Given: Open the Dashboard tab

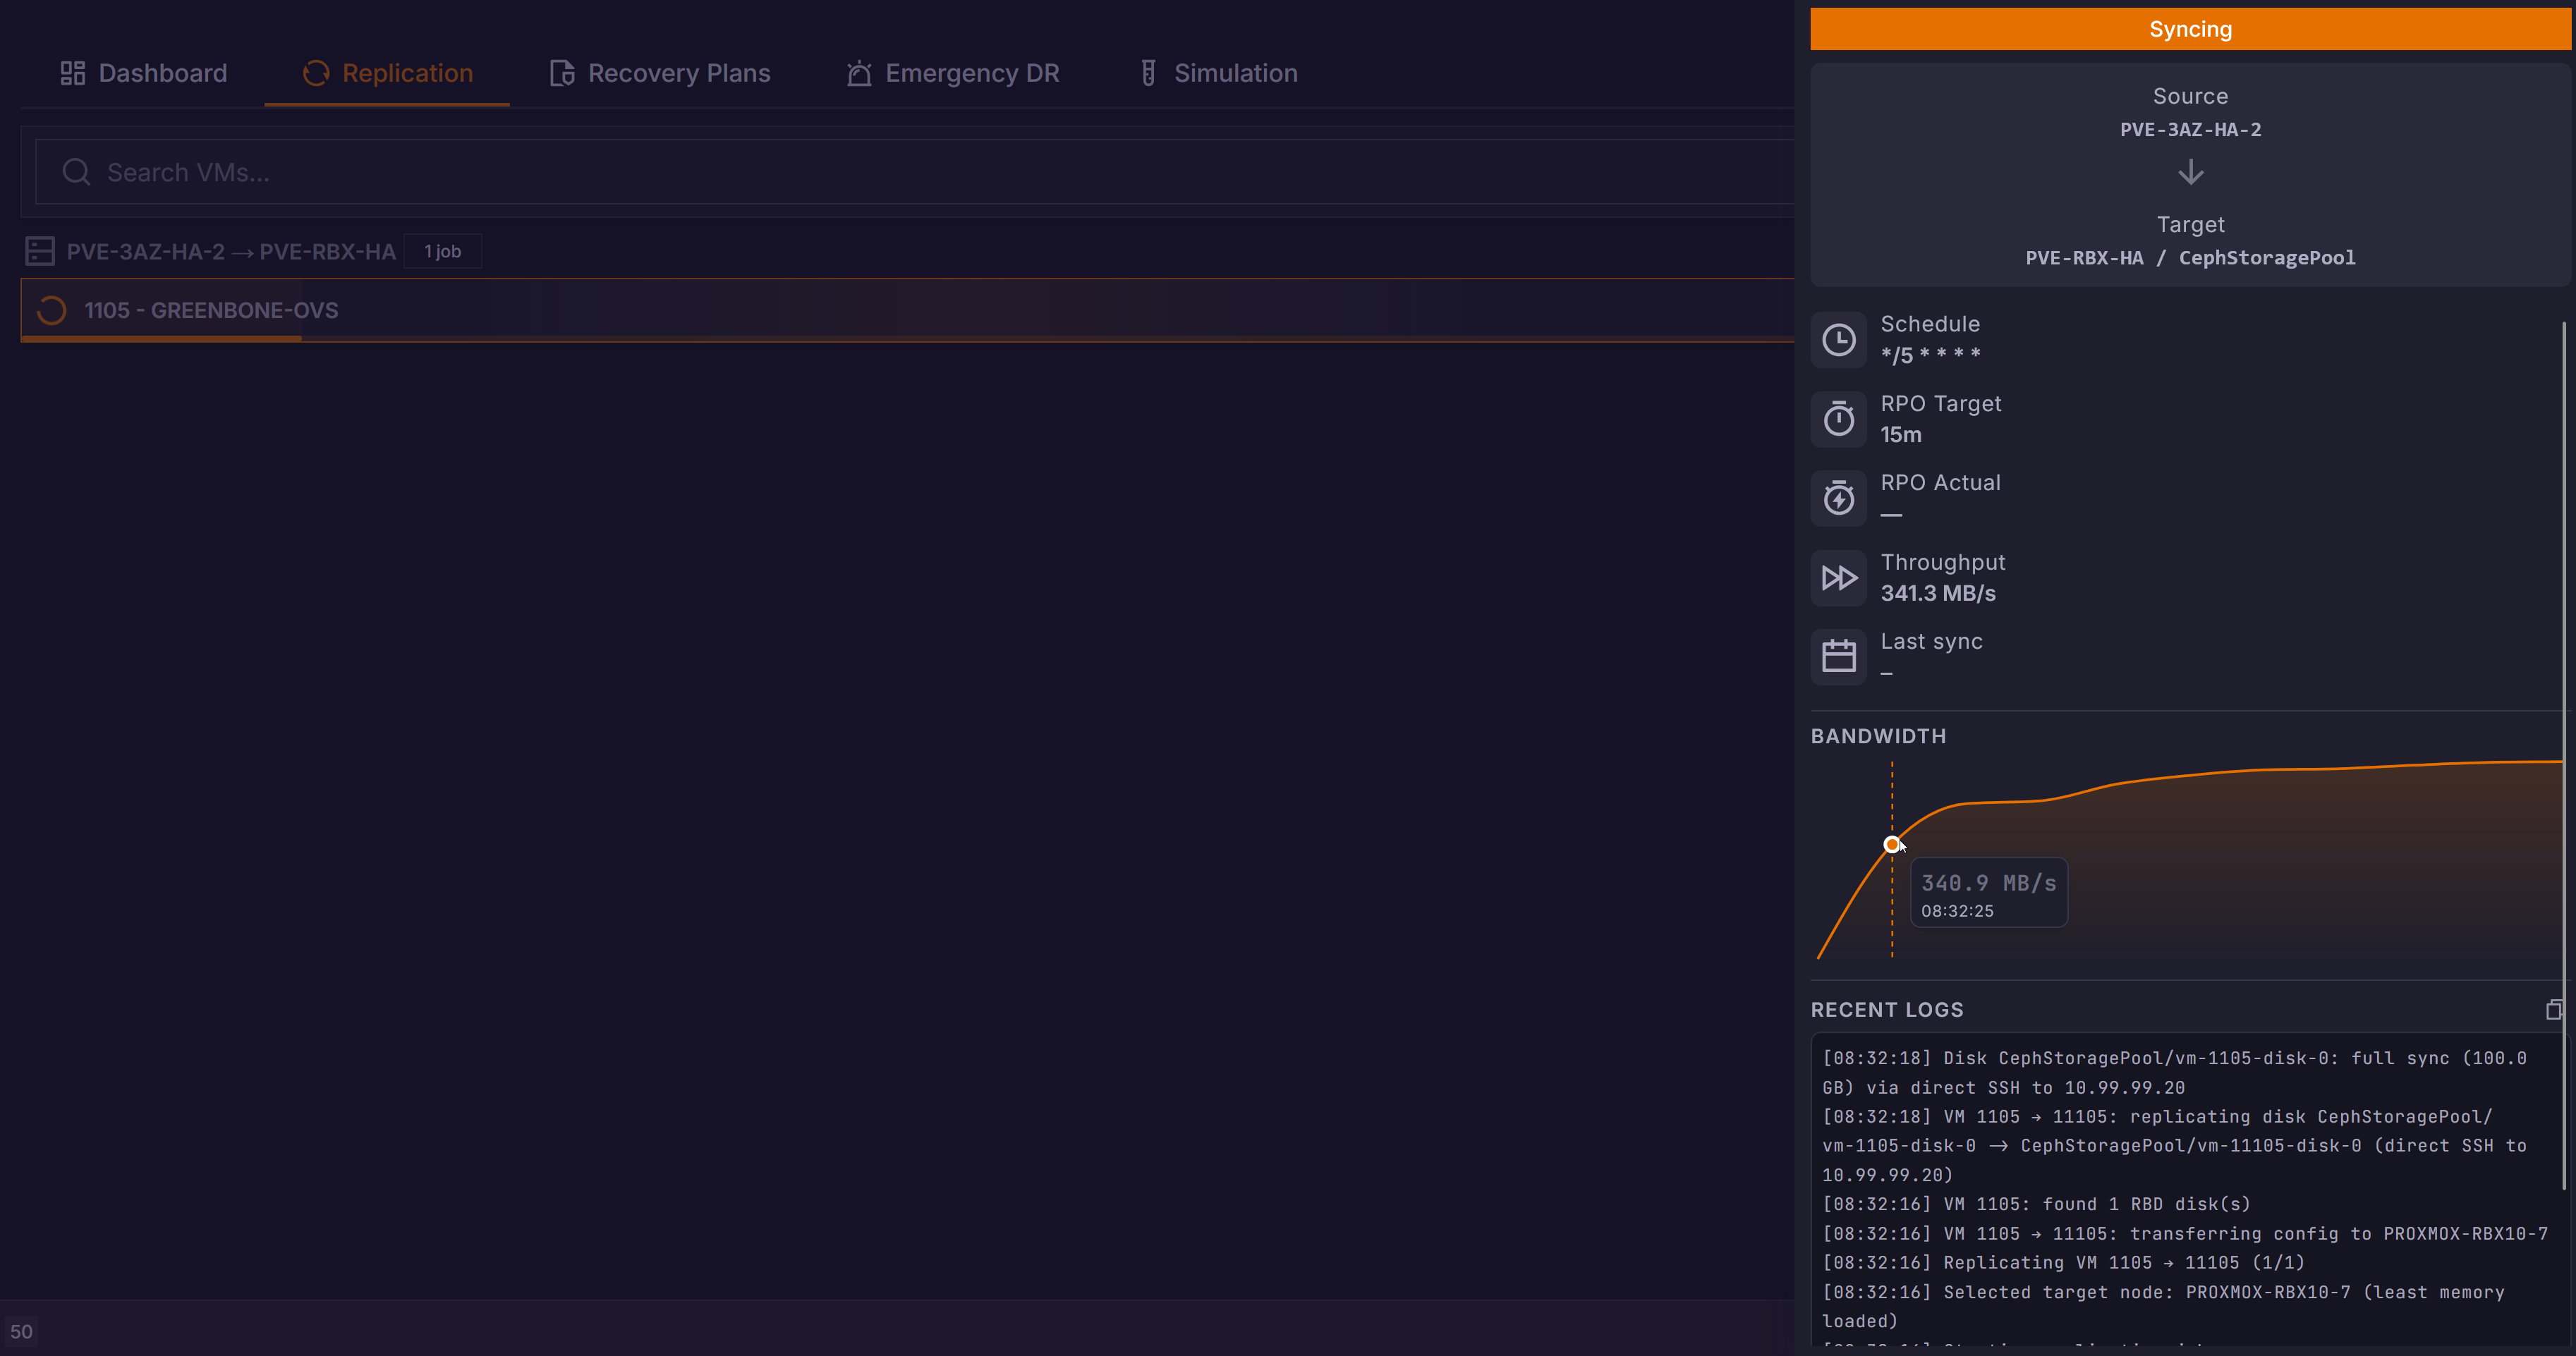Looking at the screenshot, I should coord(143,73).
